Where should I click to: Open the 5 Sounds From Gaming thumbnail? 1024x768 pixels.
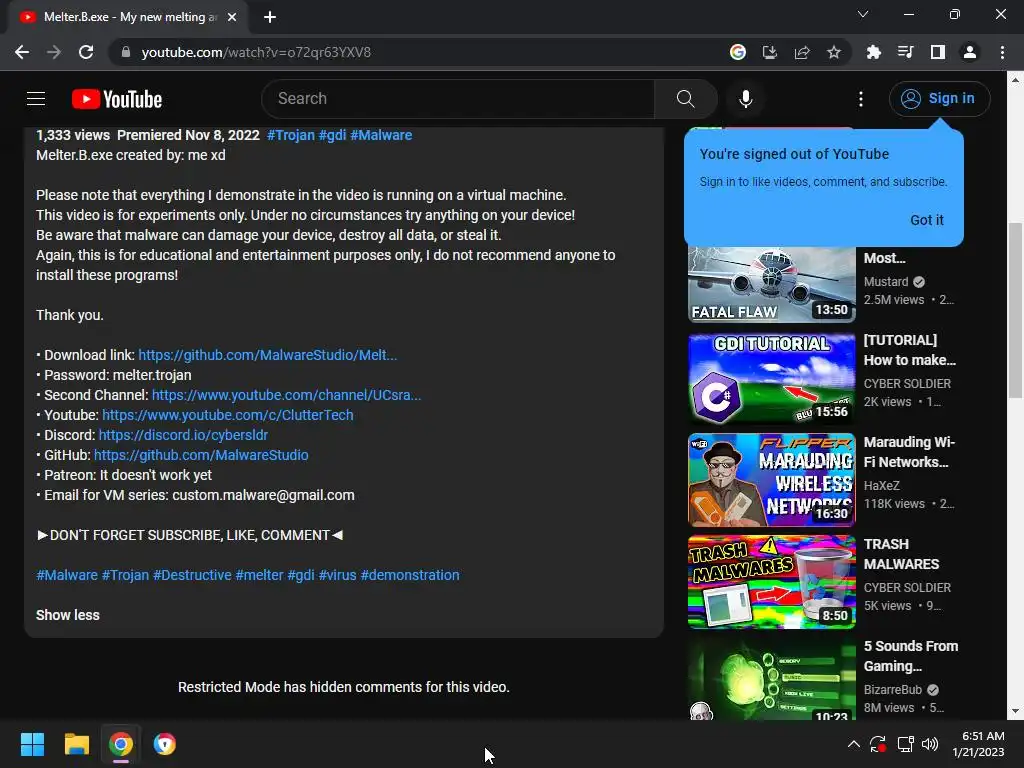771,679
